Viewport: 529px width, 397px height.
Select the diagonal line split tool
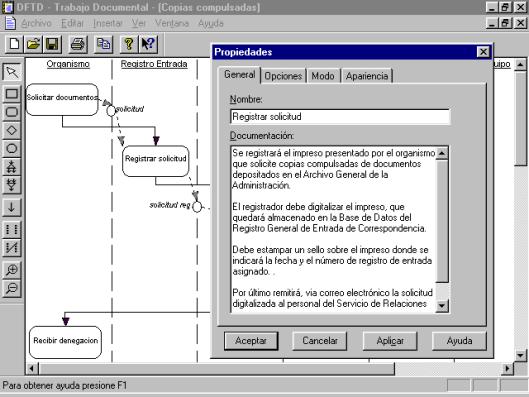(x=12, y=248)
